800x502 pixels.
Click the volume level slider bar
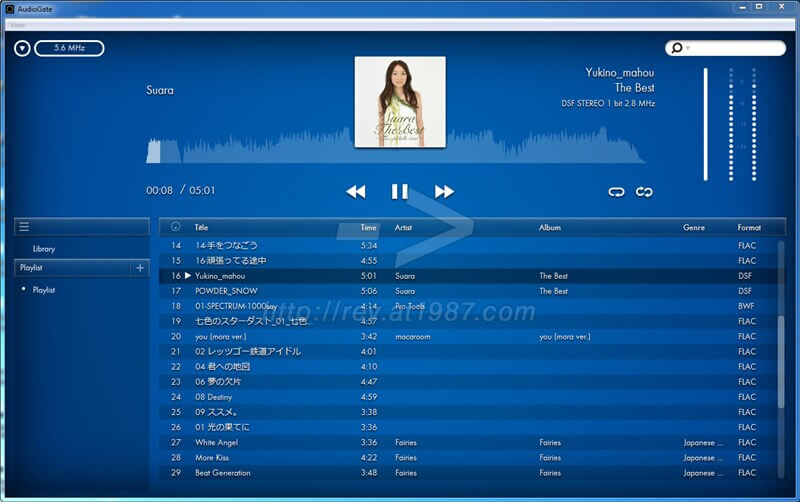pyautogui.click(x=705, y=124)
